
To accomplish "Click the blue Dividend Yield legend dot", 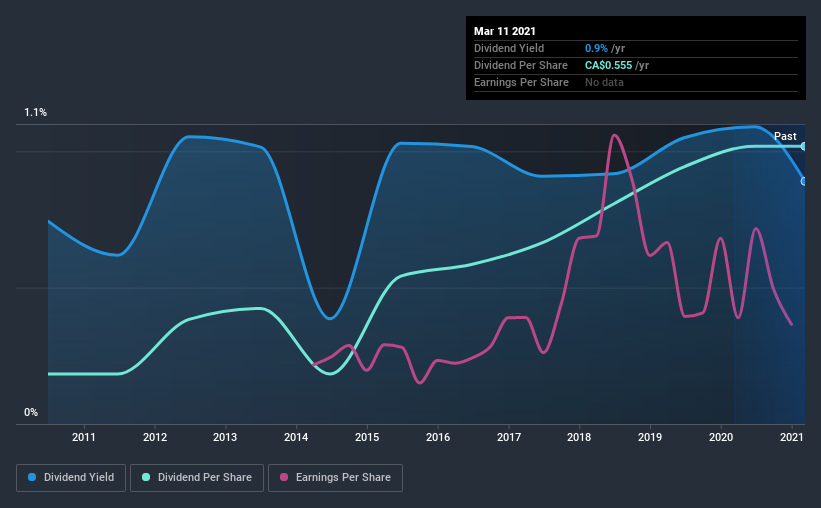I will [x=32, y=477].
